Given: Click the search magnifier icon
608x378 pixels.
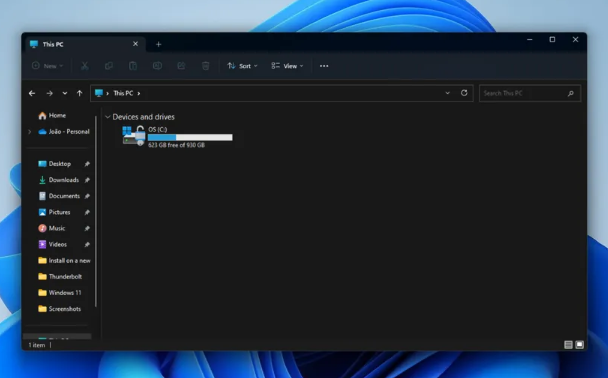Looking at the screenshot, I should pyautogui.click(x=571, y=93).
